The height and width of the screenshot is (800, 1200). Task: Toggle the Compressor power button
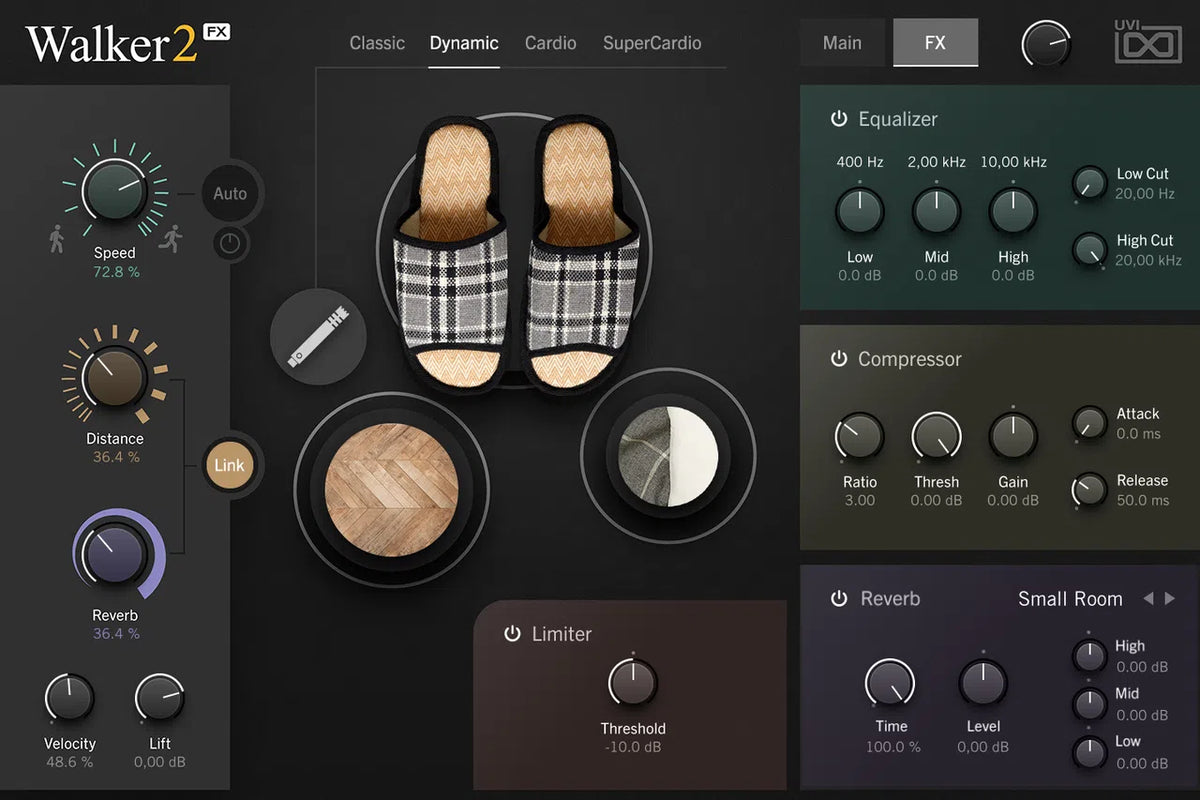(x=838, y=359)
